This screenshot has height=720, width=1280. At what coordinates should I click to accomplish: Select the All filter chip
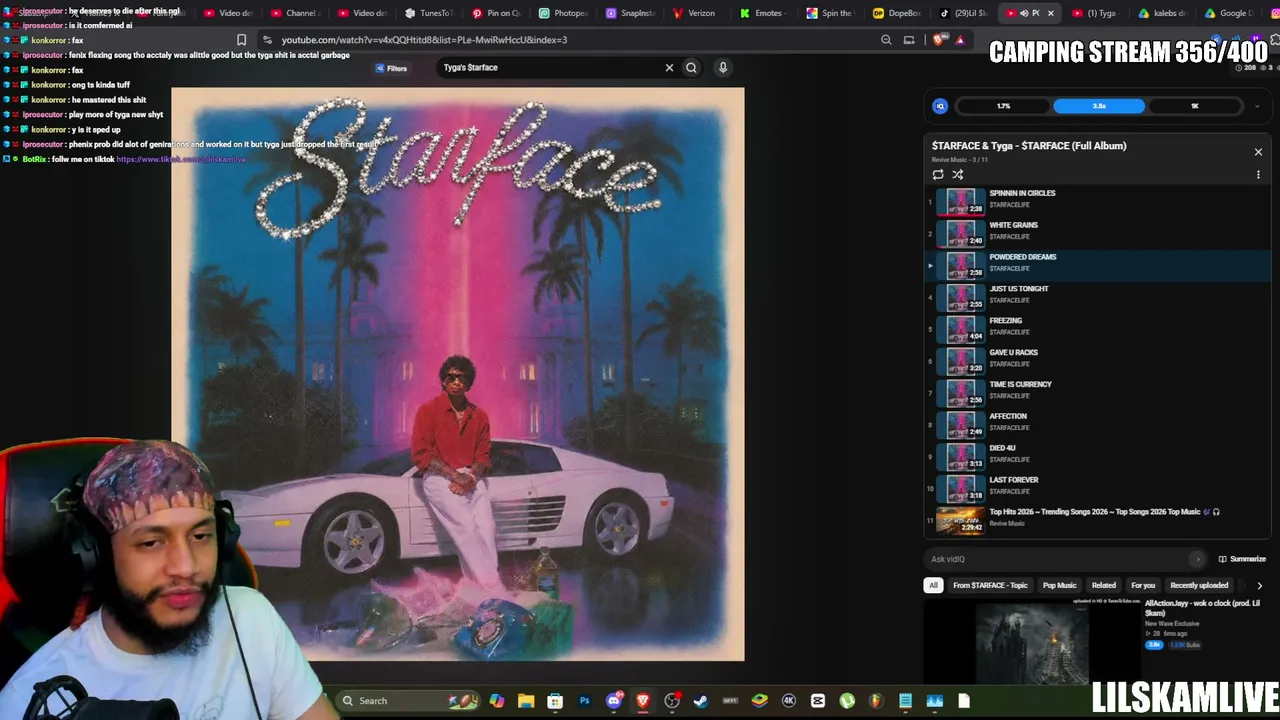tap(933, 585)
